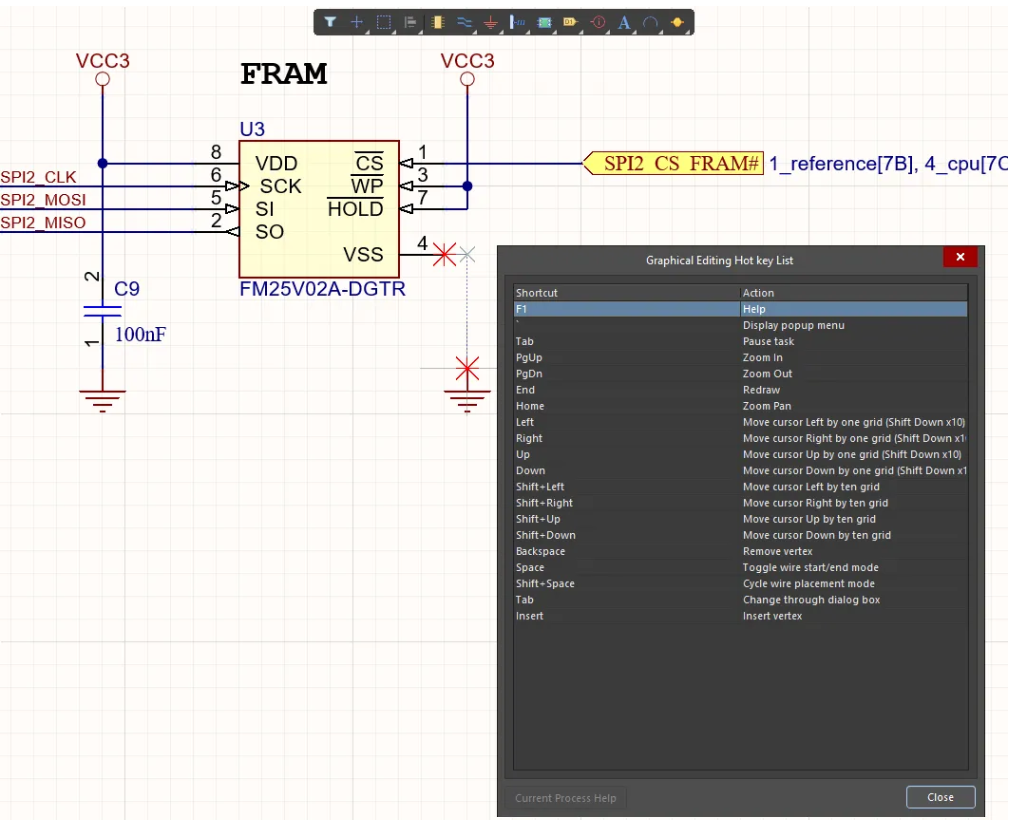Click the move objects cross tool

pos(356,23)
